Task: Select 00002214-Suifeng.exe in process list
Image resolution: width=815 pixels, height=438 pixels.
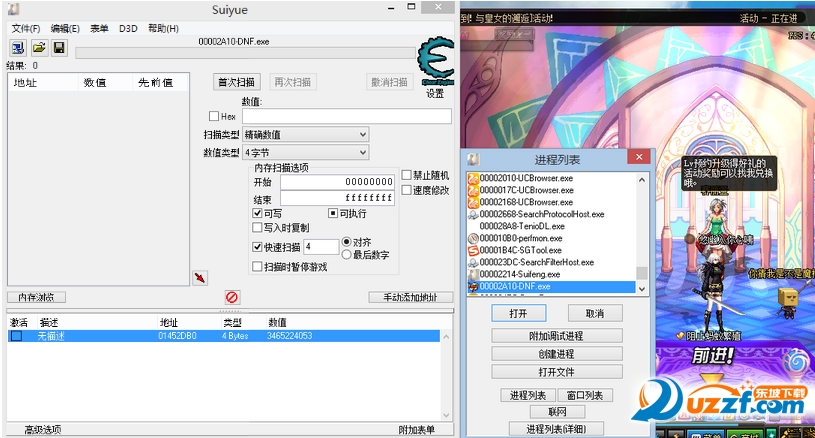Action: point(520,274)
